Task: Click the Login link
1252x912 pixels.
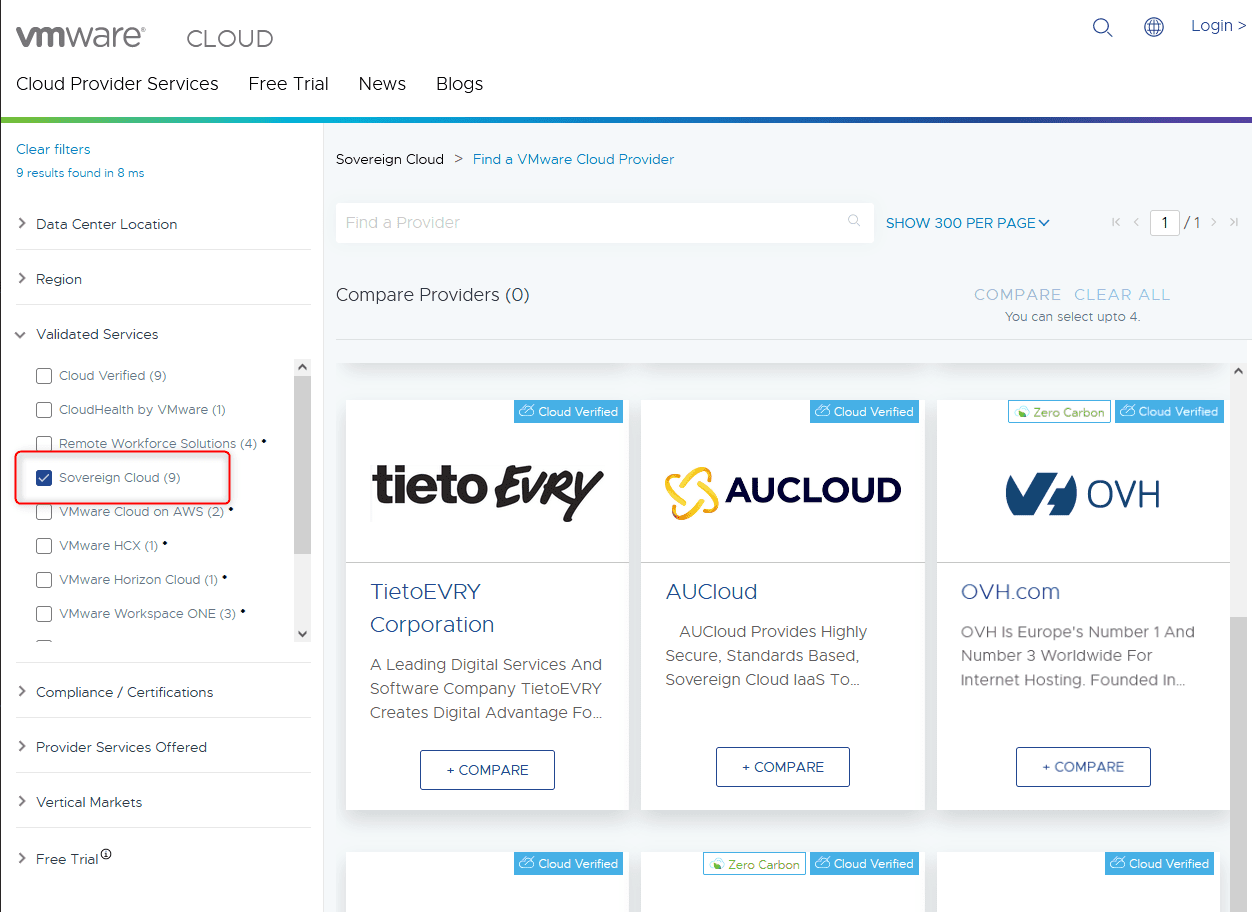Action: coord(1218,26)
